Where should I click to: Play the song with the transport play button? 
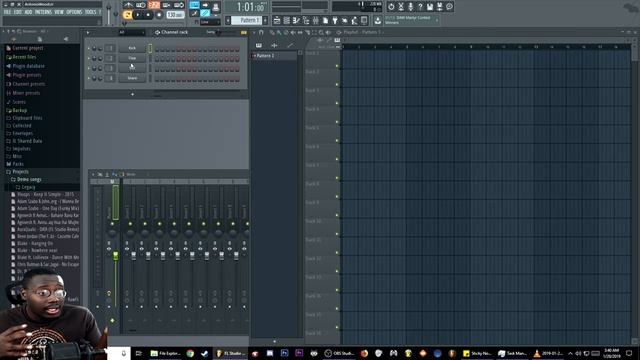pos(138,15)
